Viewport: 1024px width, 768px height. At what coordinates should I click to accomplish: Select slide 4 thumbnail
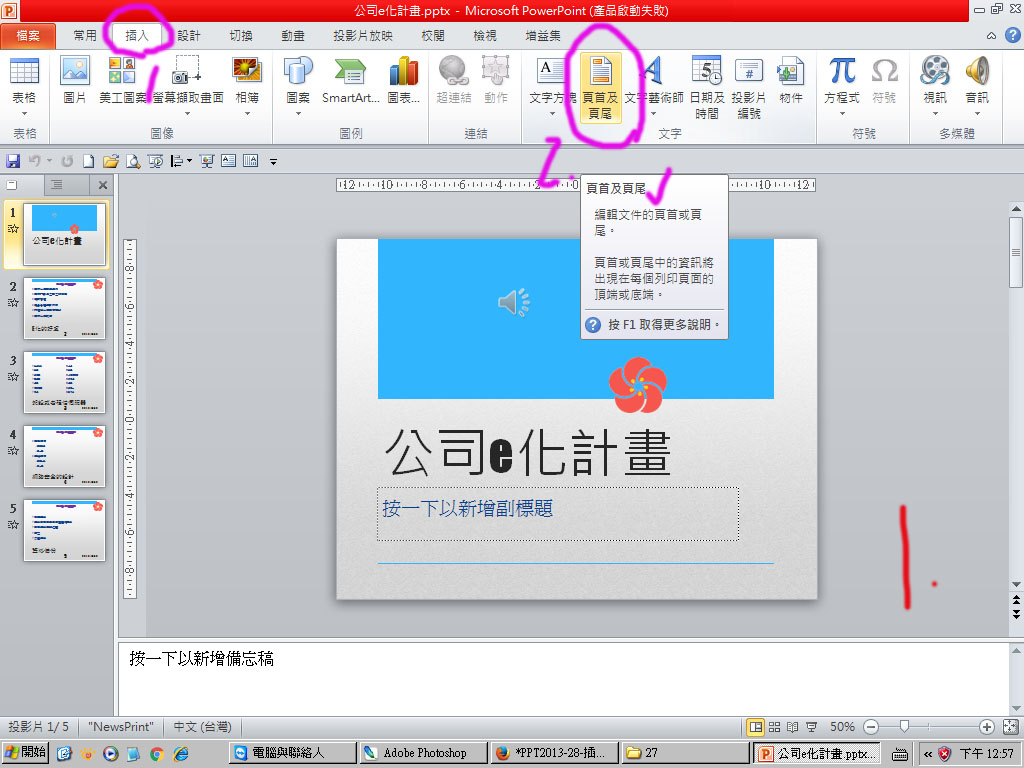[64, 456]
